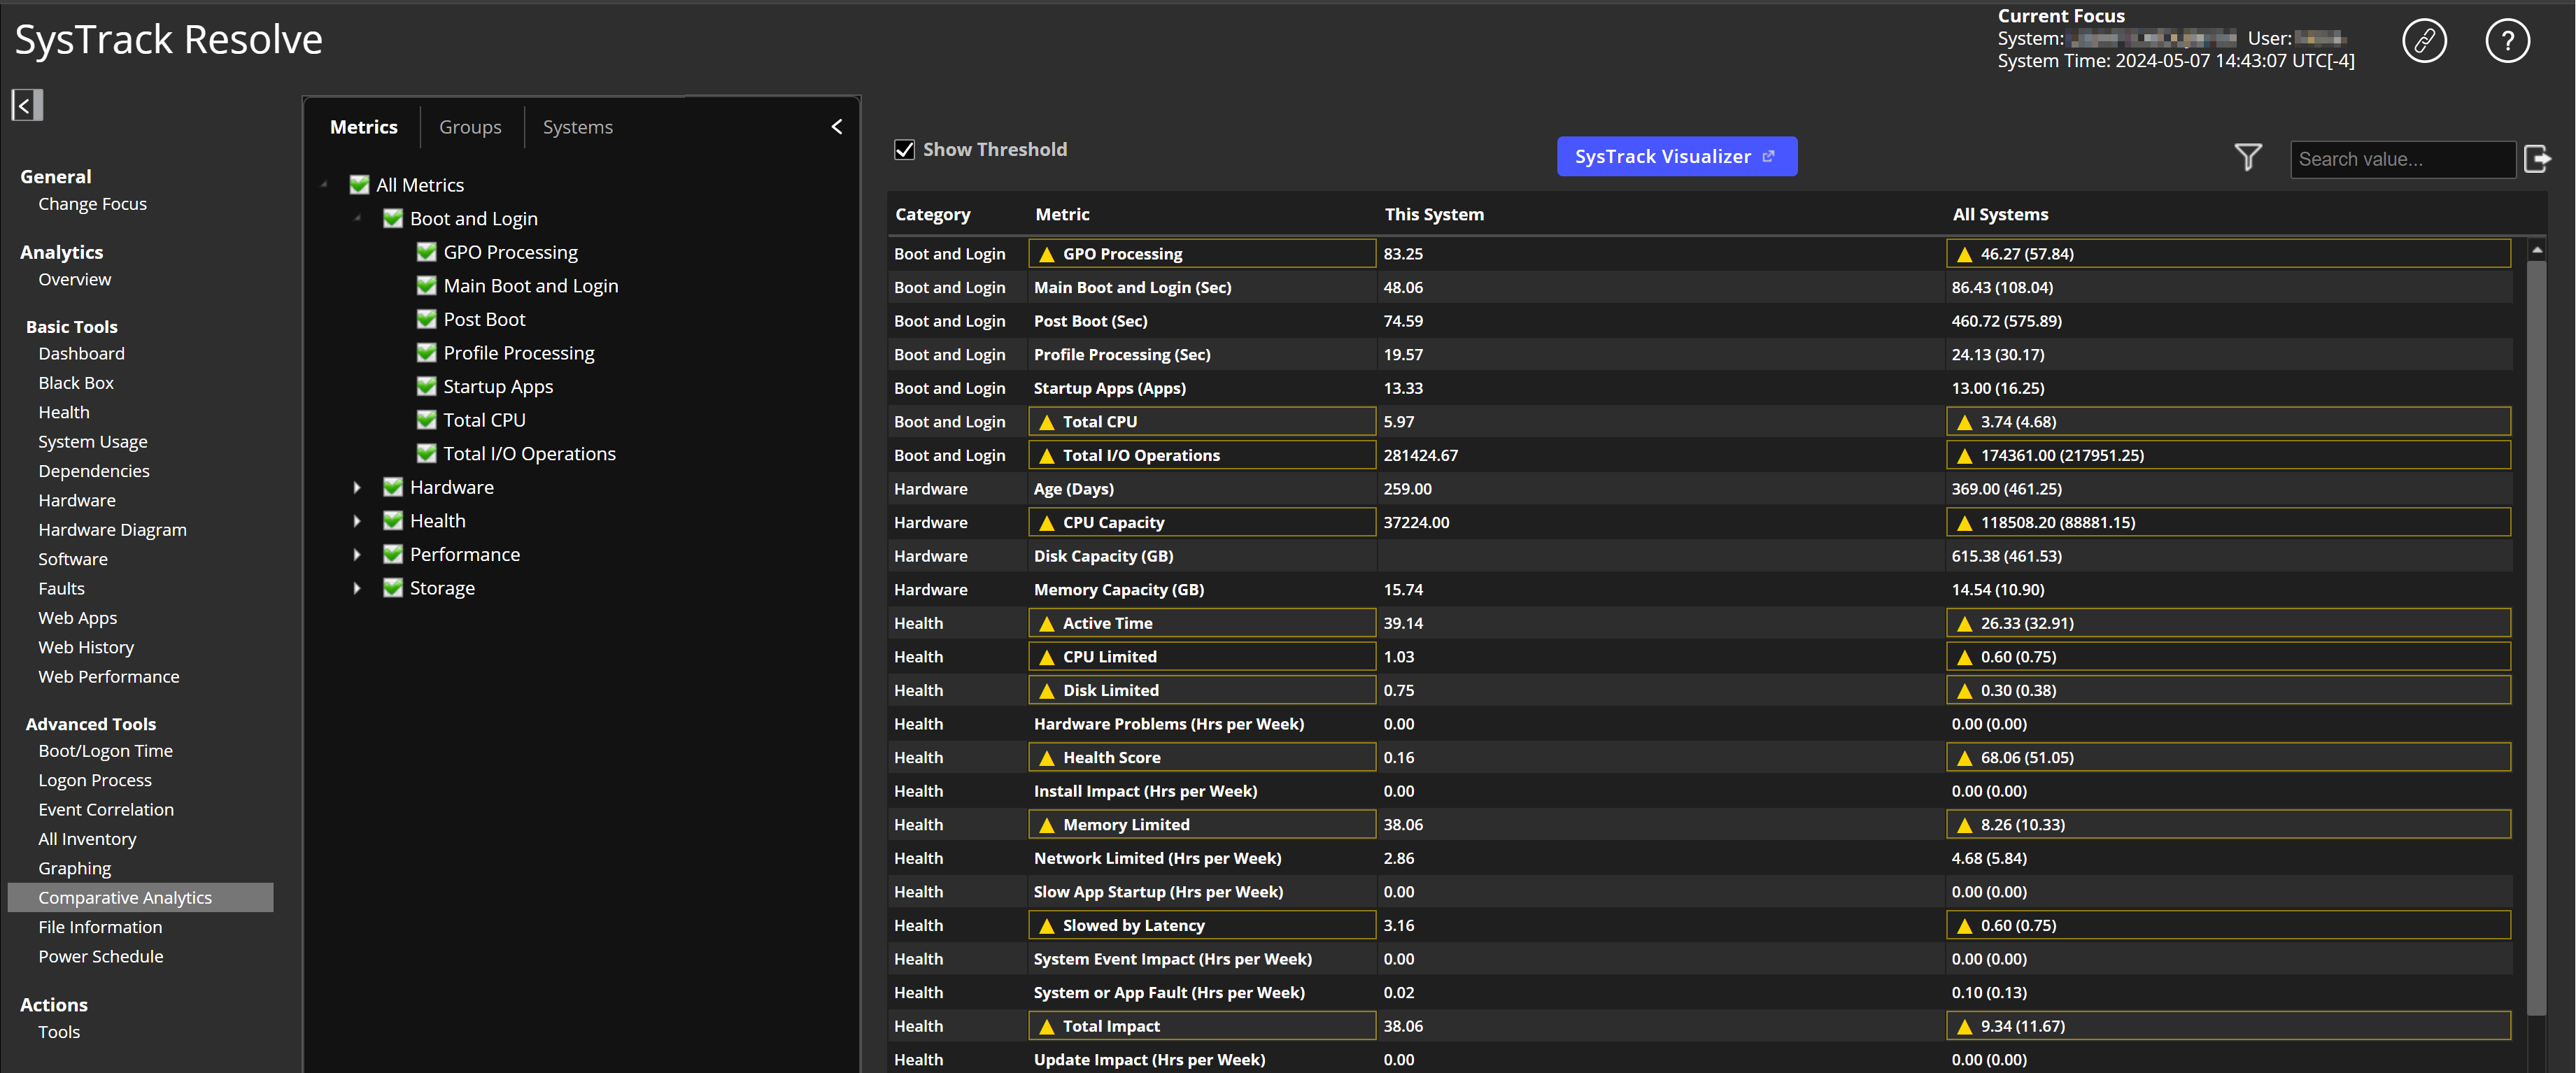
Task: Open the Dashboard tool
Action: (x=82, y=354)
